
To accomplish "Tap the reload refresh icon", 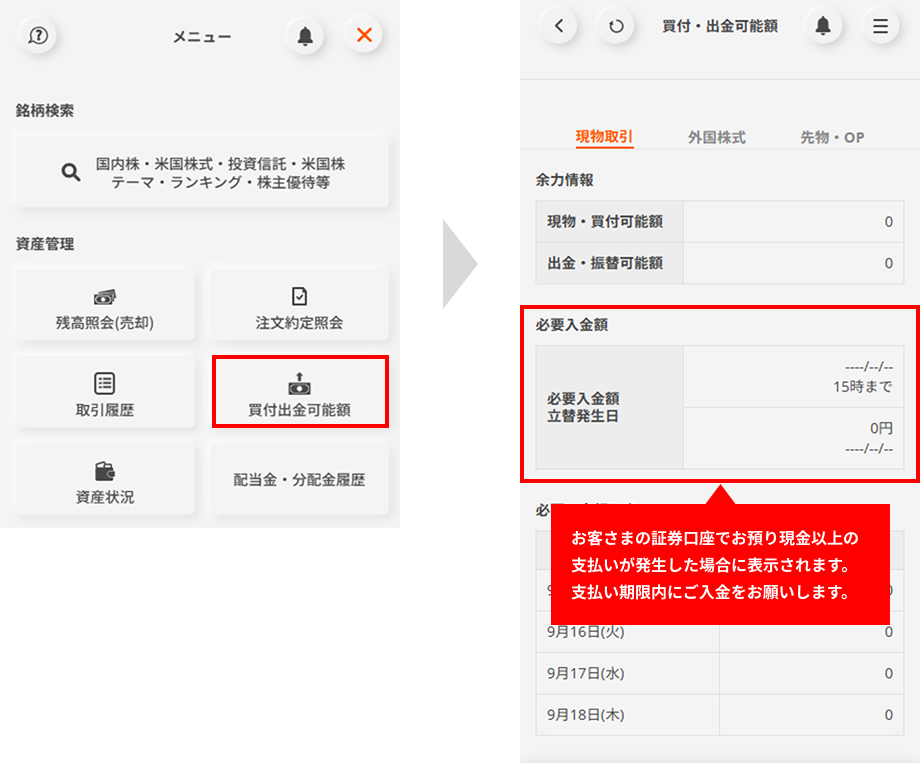I will (616, 27).
